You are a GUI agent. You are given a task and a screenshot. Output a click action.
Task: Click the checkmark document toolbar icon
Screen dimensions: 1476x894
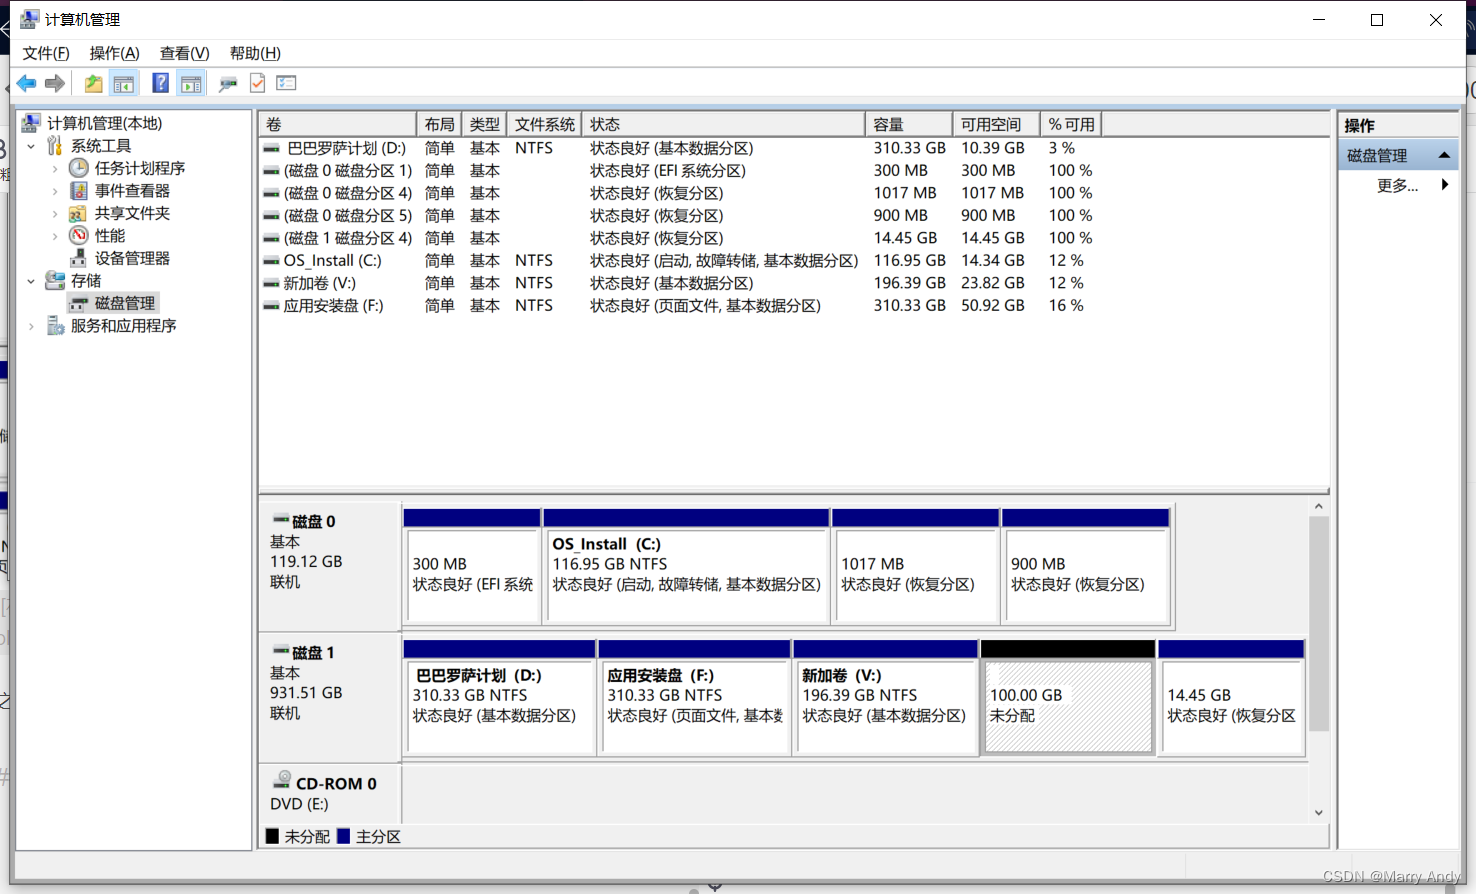pyautogui.click(x=257, y=84)
